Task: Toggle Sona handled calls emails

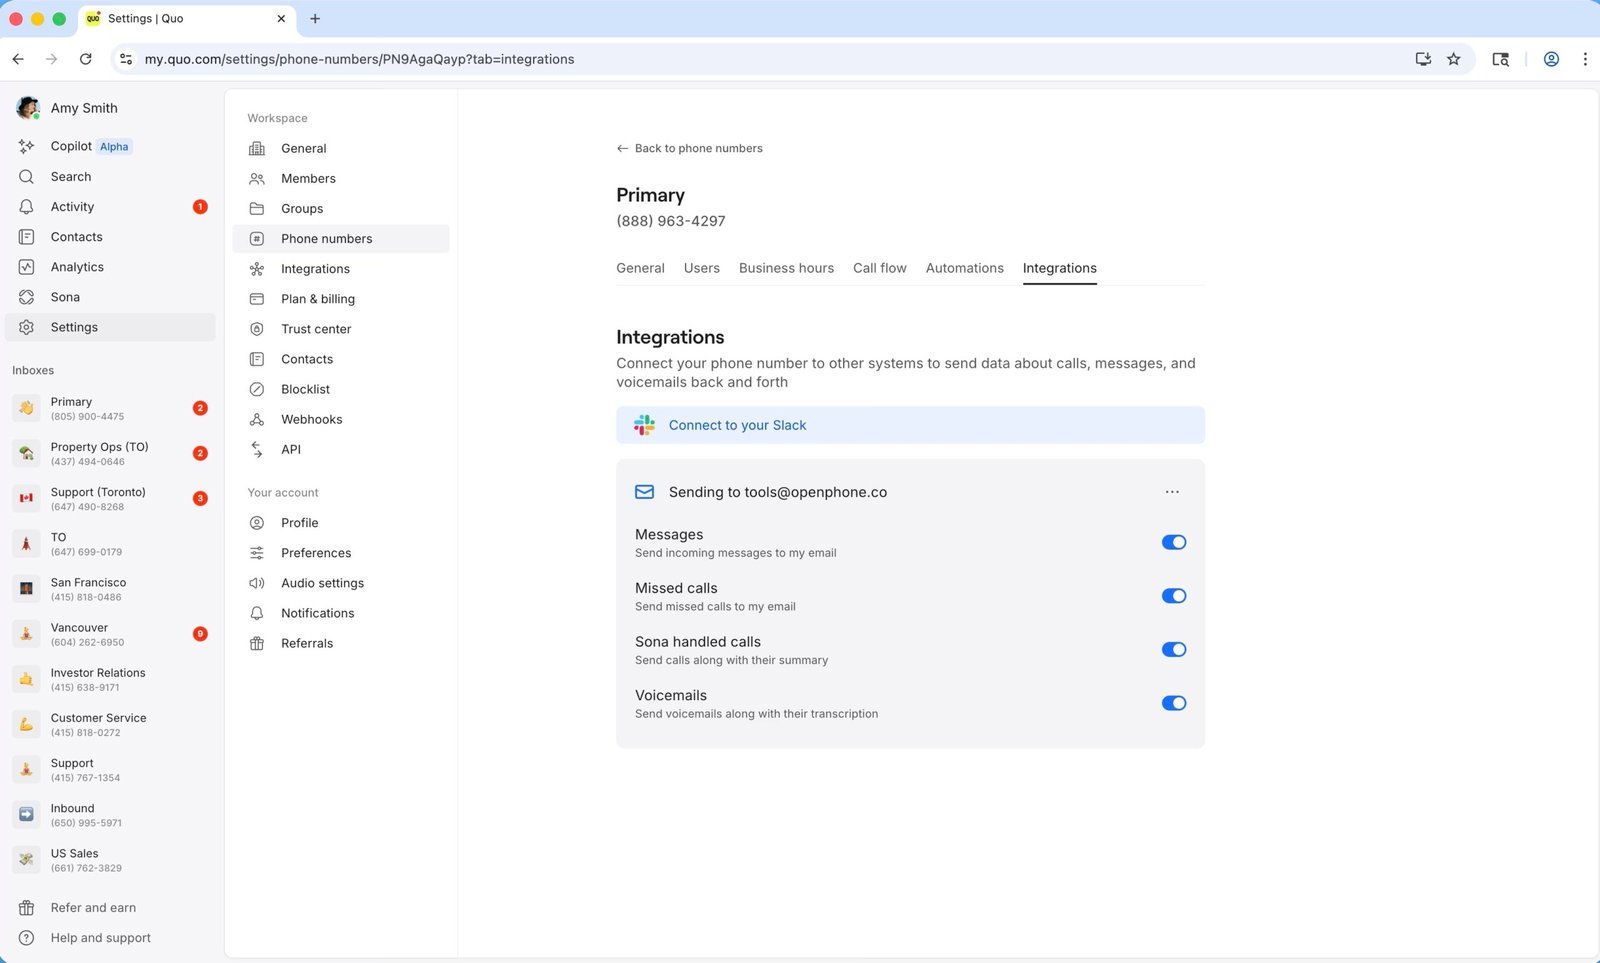Action: [1173, 650]
